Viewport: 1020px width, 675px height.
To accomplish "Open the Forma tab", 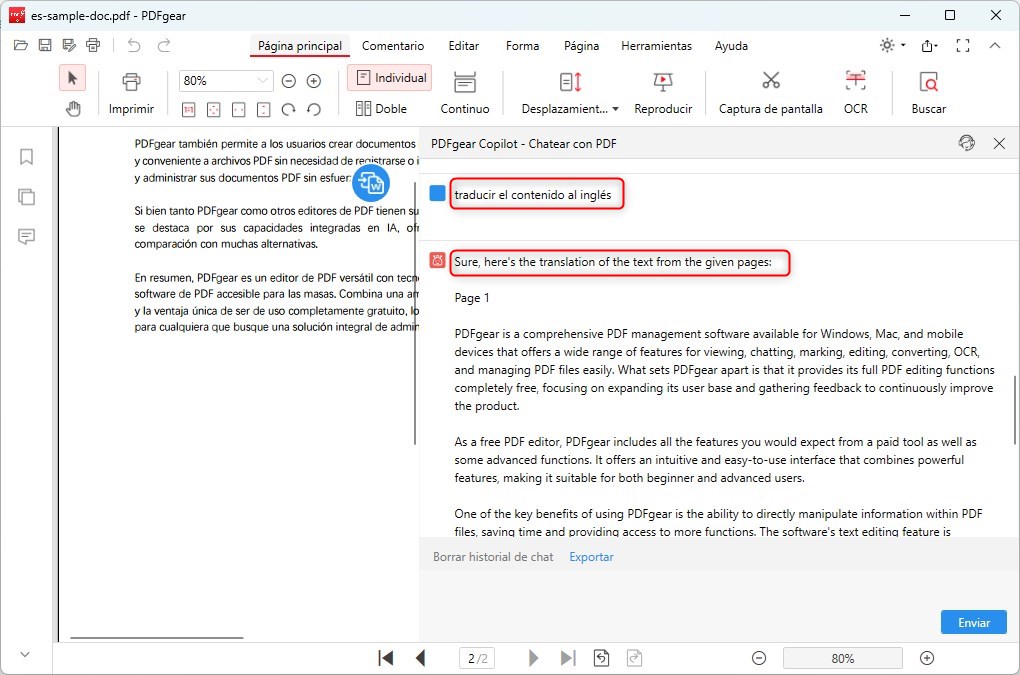I will pos(522,46).
